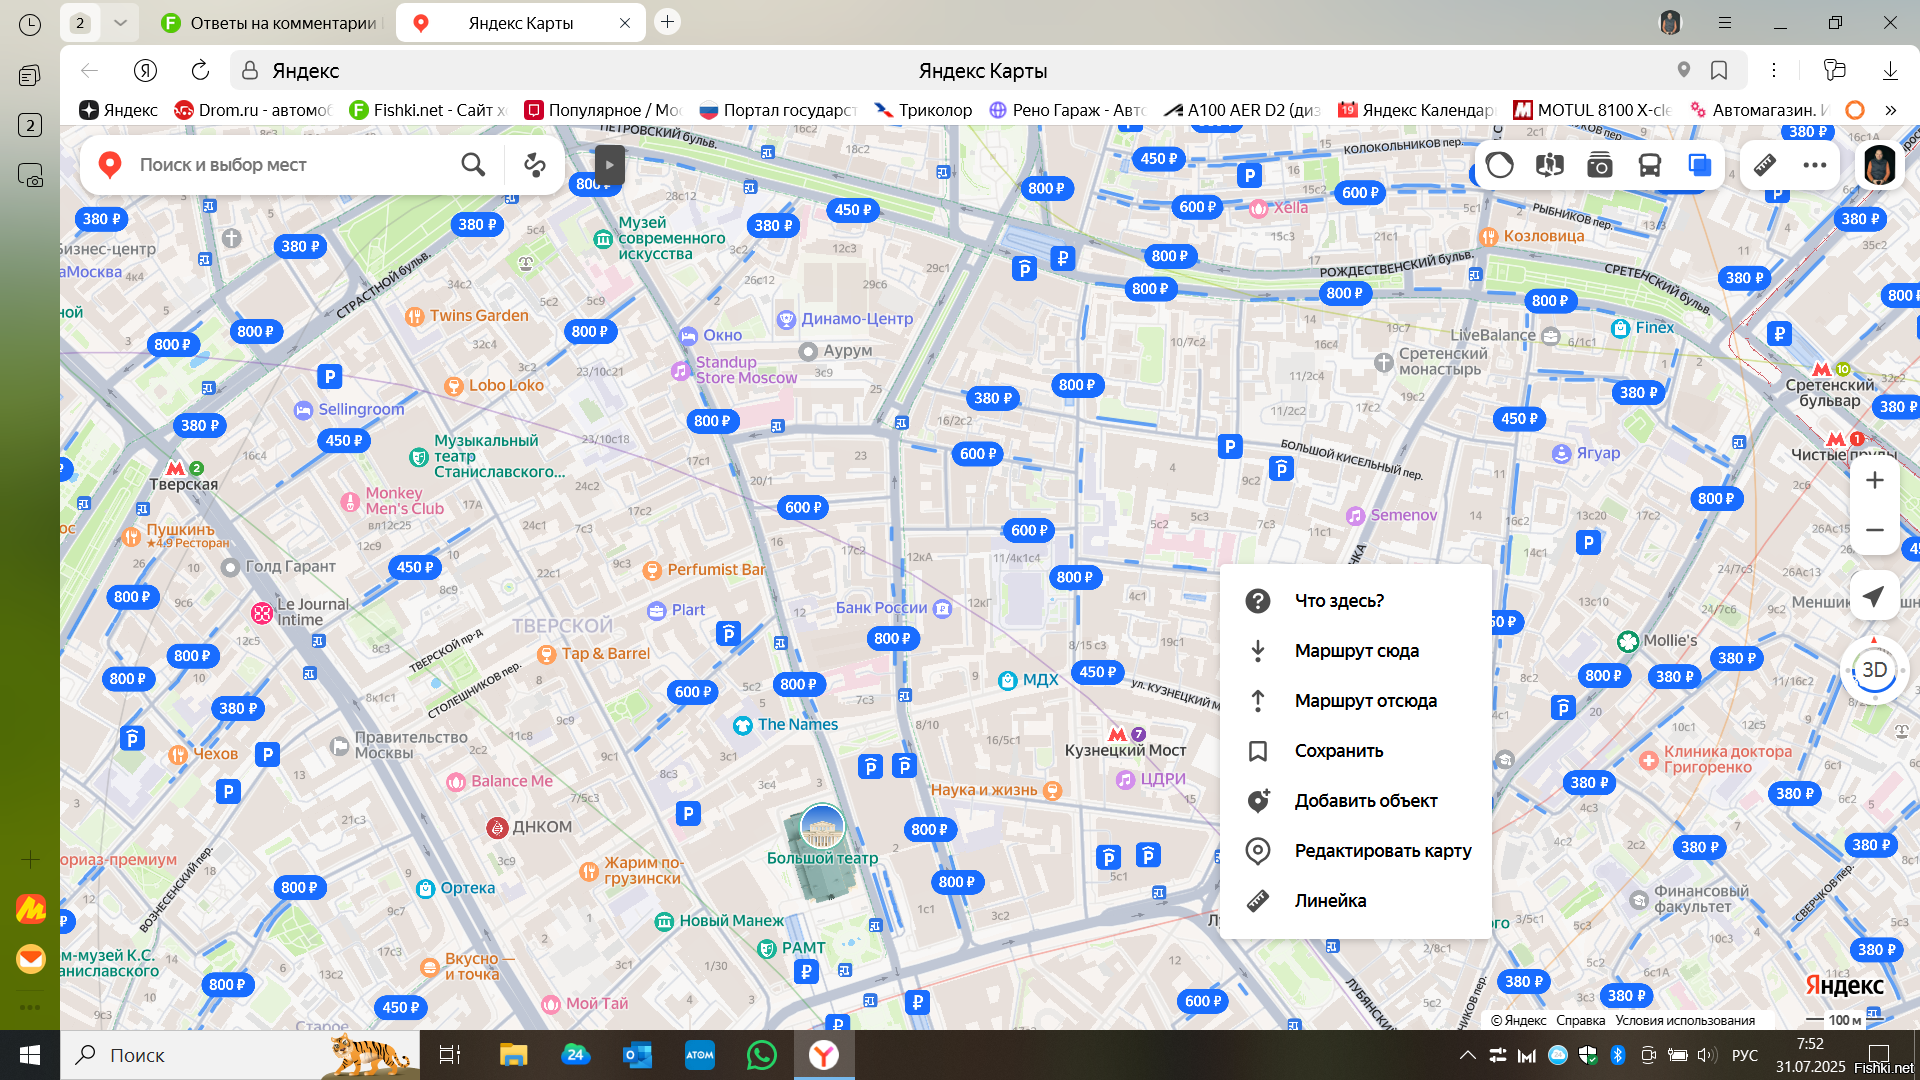The height and width of the screenshot is (1080, 1920).
Task: Reload the page
Action: tap(200, 70)
